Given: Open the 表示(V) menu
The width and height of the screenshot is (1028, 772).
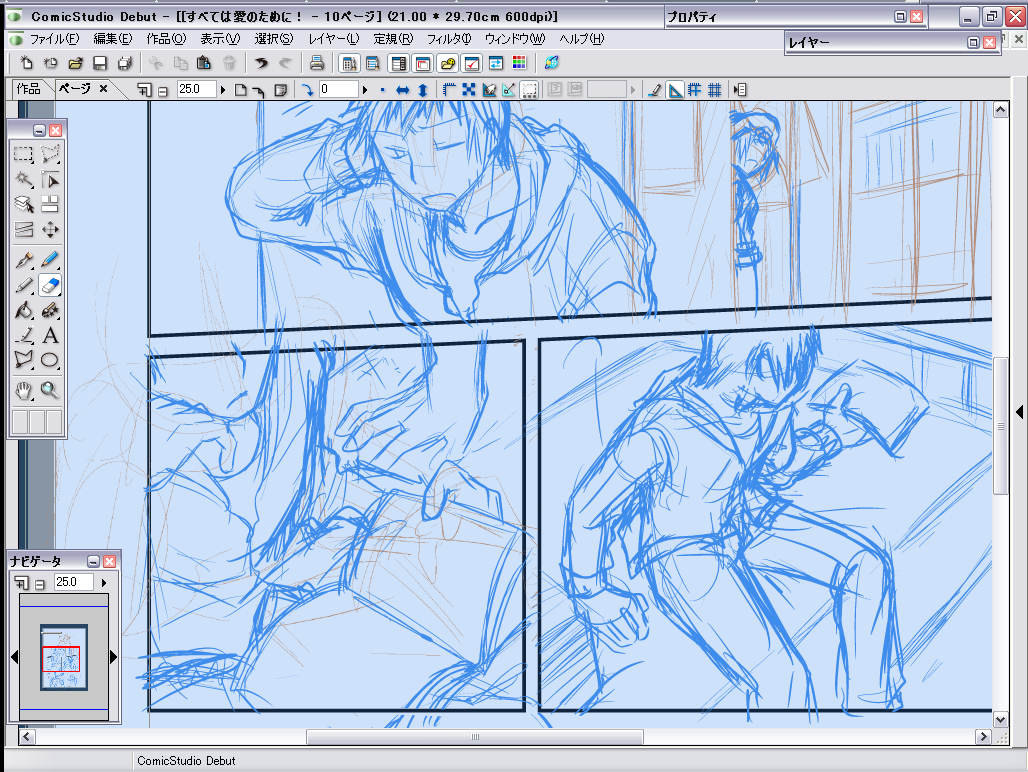Looking at the screenshot, I should [220, 39].
